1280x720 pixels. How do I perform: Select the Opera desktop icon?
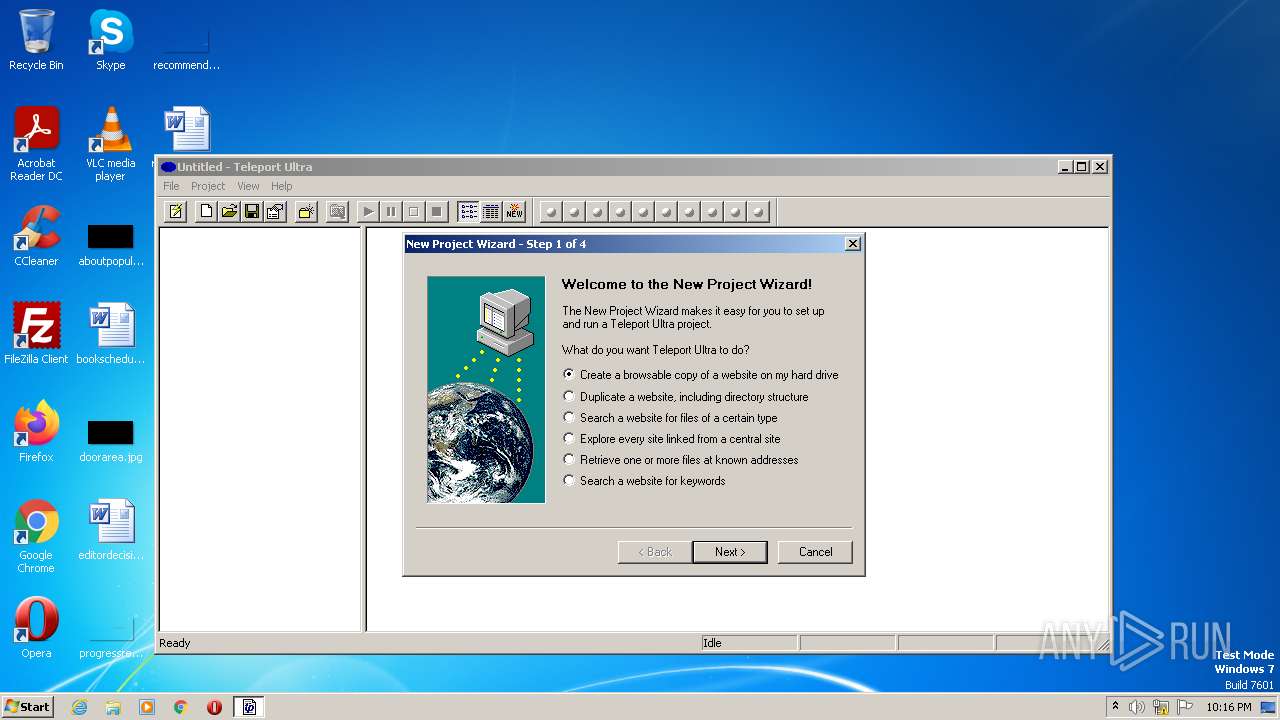coord(36,628)
